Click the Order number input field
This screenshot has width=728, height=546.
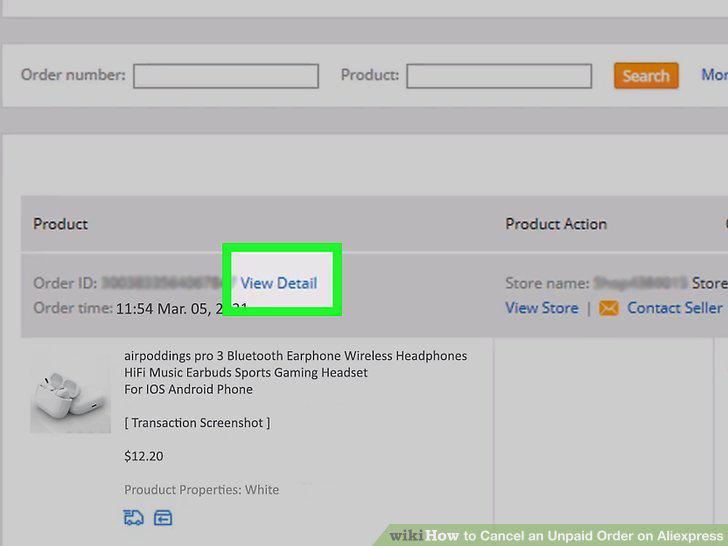pos(226,76)
